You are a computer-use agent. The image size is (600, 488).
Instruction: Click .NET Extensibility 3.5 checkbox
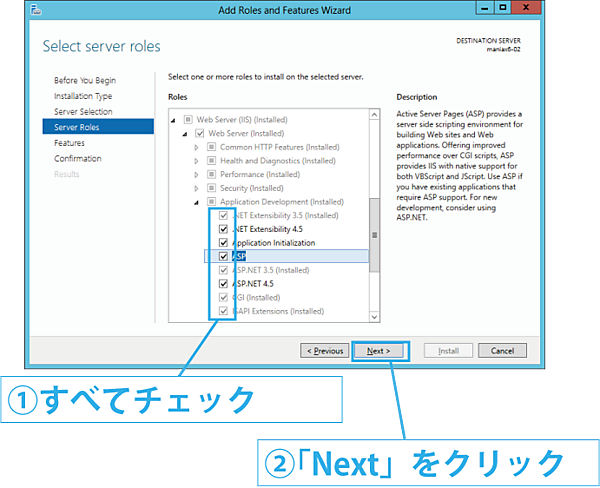[x=223, y=215]
